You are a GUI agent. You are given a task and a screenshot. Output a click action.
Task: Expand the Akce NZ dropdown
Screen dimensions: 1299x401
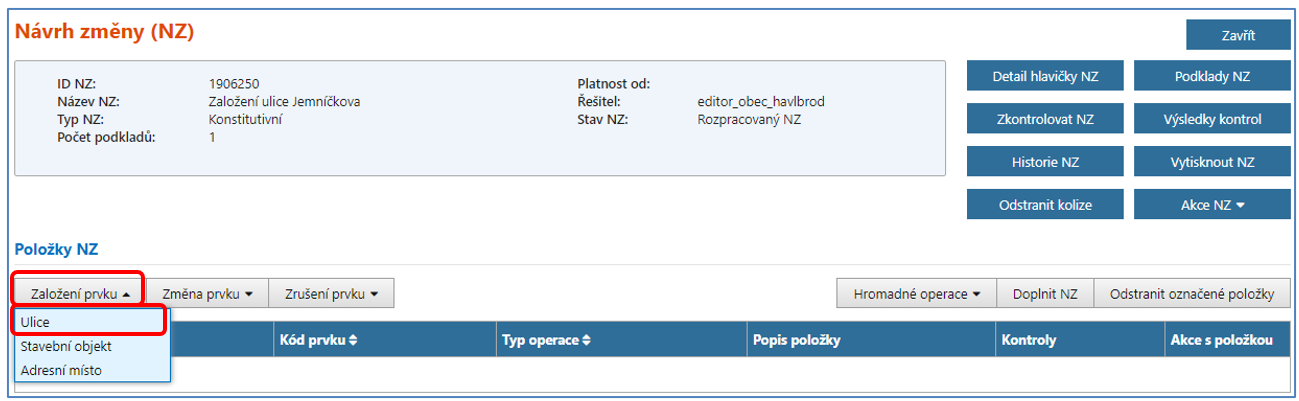tap(1211, 205)
